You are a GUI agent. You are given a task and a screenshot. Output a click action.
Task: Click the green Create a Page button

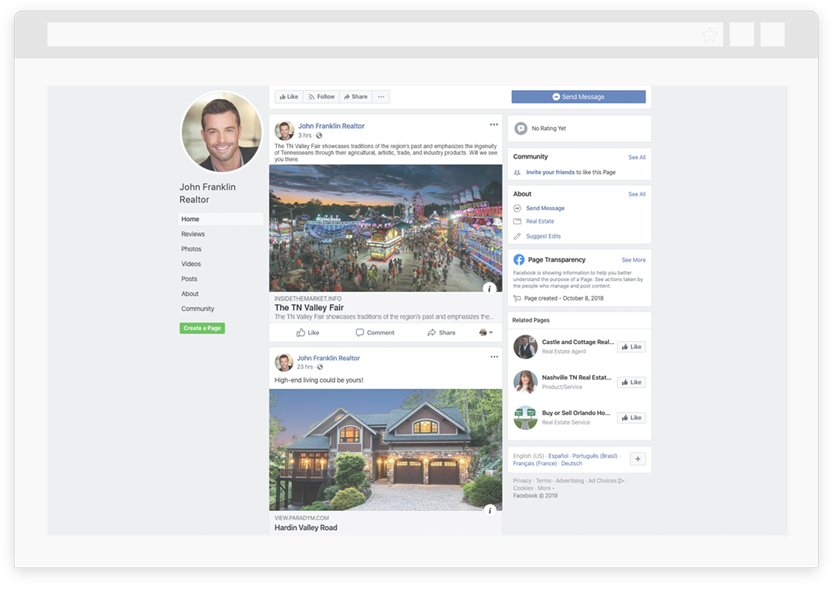[202, 328]
